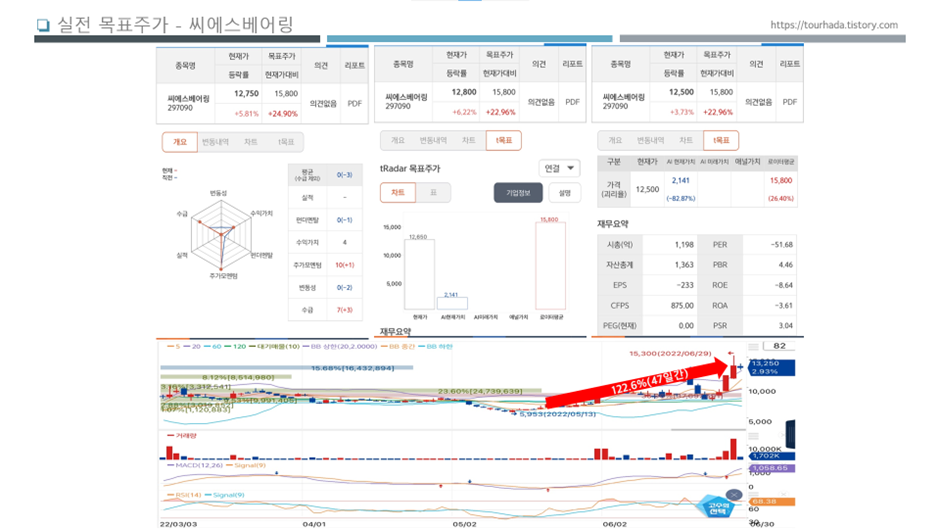The width and height of the screenshot is (940, 529).
Task: Click the 13,250 current price label
Action: (x=772, y=368)
